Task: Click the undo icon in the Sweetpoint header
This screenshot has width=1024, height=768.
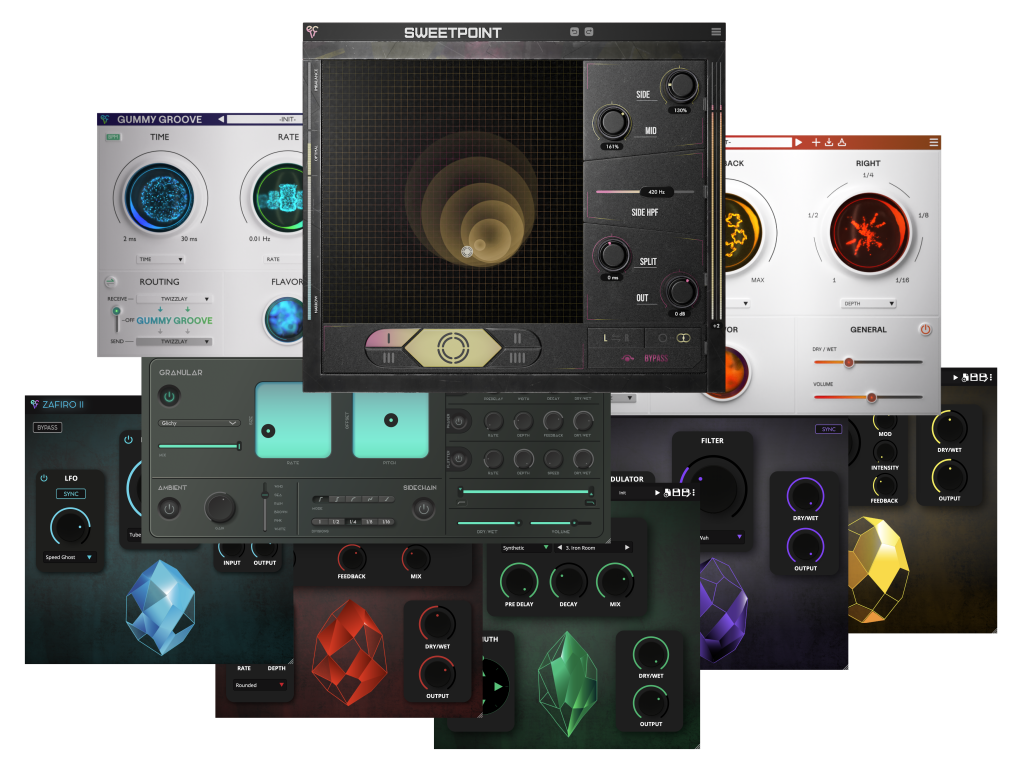Action: pyautogui.click(x=574, y=31)
